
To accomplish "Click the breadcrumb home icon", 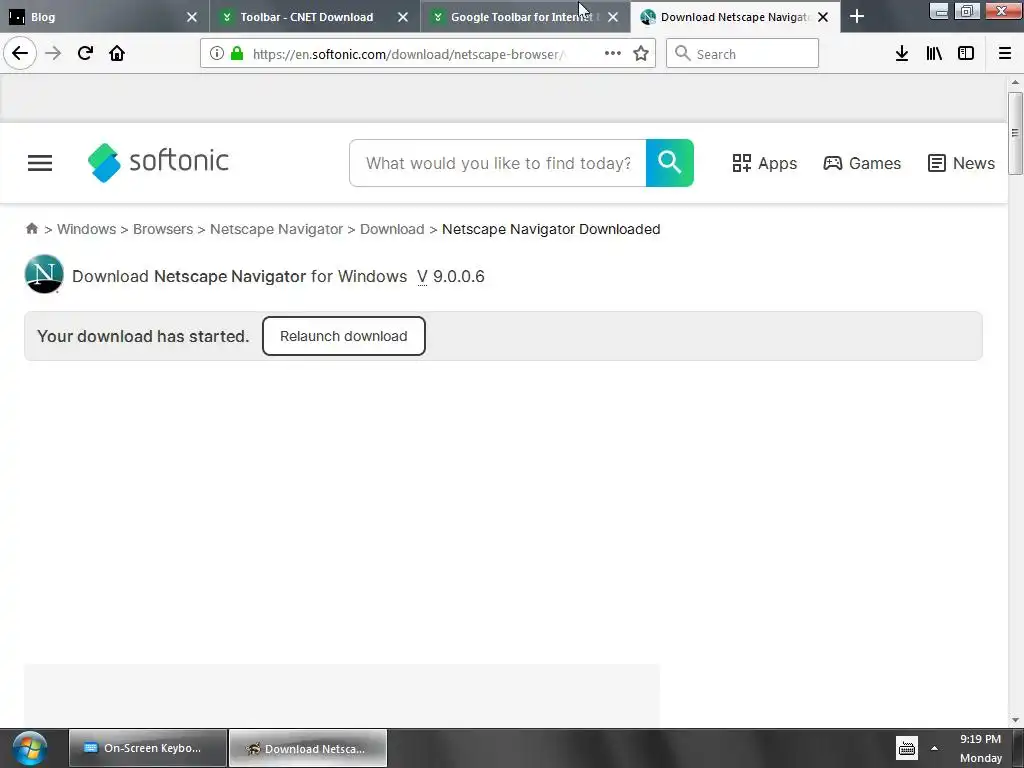I will coord(31,229).
